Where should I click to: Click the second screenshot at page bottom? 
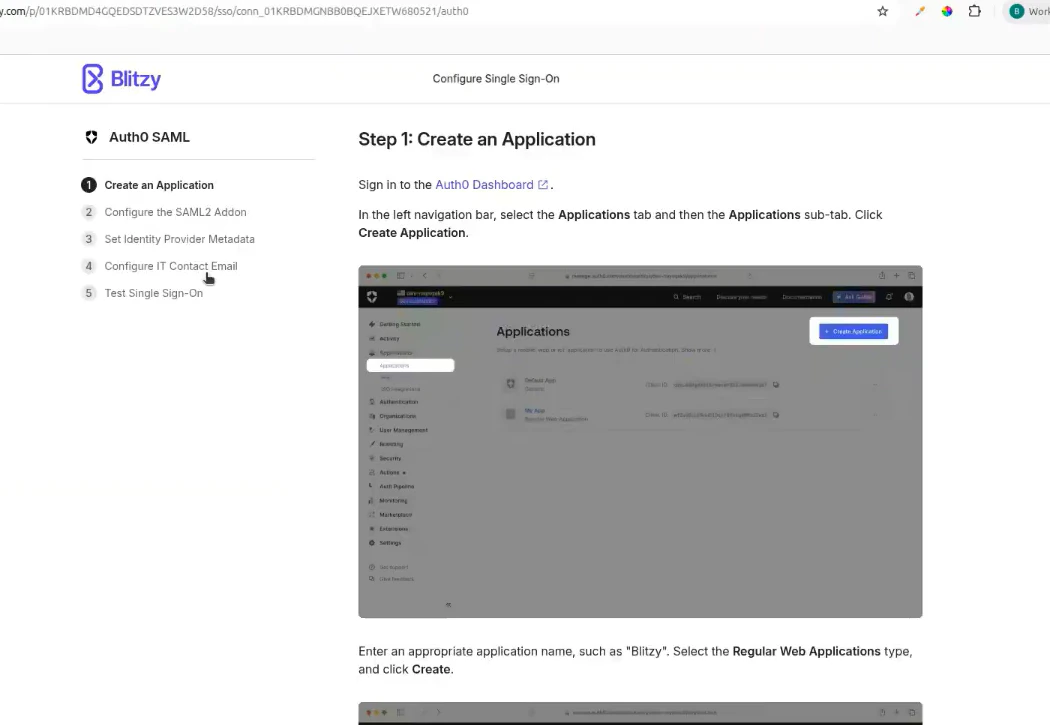[x=640, y=714]
